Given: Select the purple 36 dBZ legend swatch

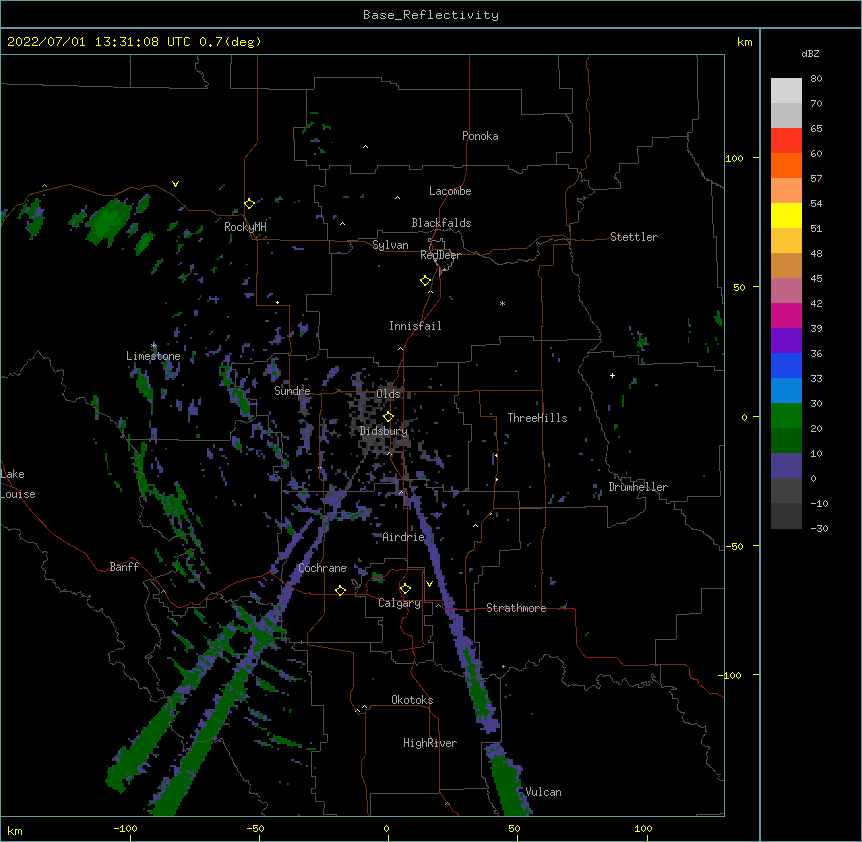Looking at the screenshot, I should pos(786,341).
